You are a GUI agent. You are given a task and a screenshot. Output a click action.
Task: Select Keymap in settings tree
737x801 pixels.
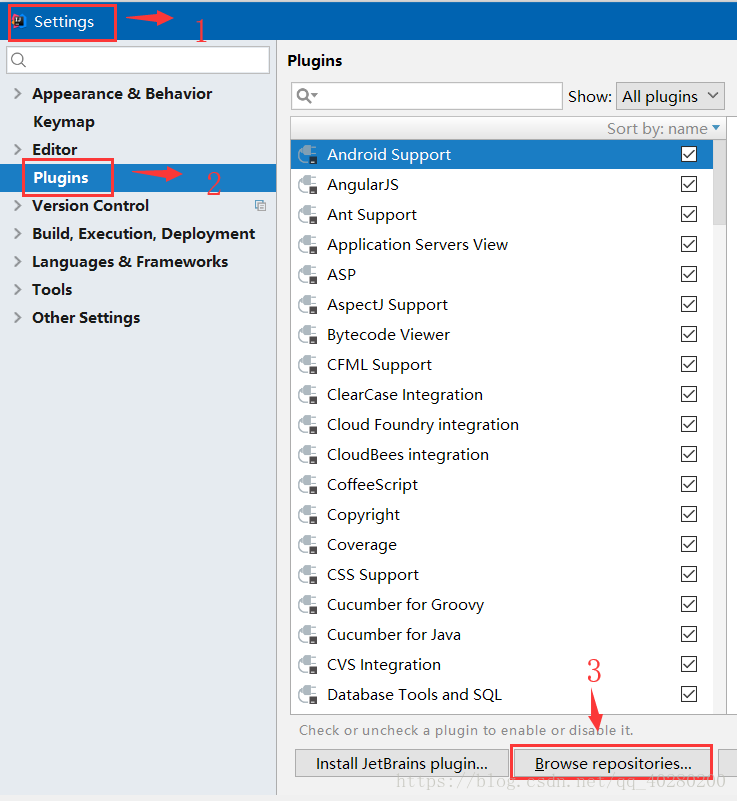click(64, 122)
